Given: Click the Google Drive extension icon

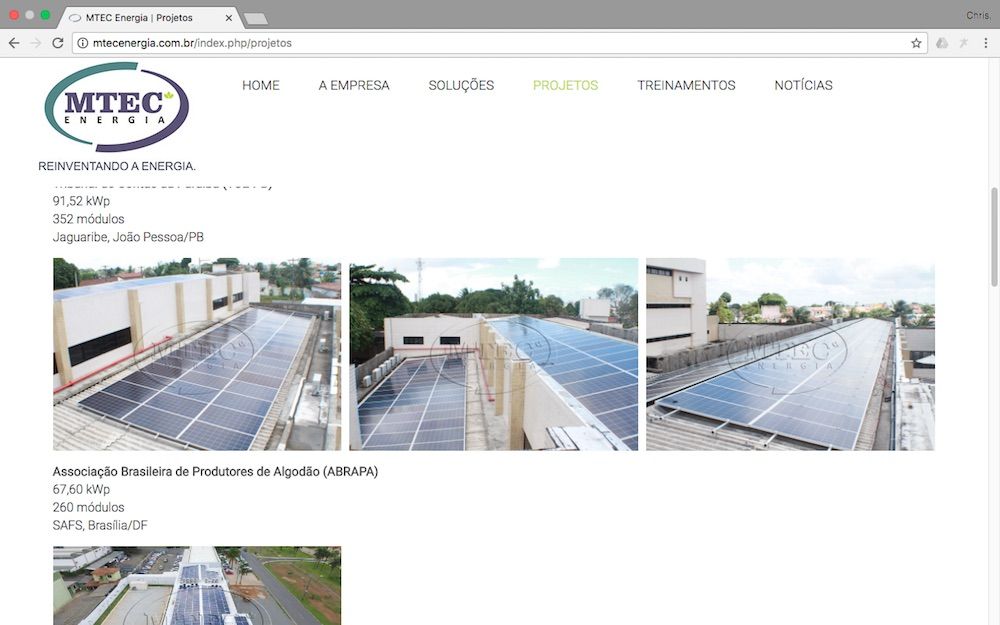Looking at the screenshot, I should (942, 43).
